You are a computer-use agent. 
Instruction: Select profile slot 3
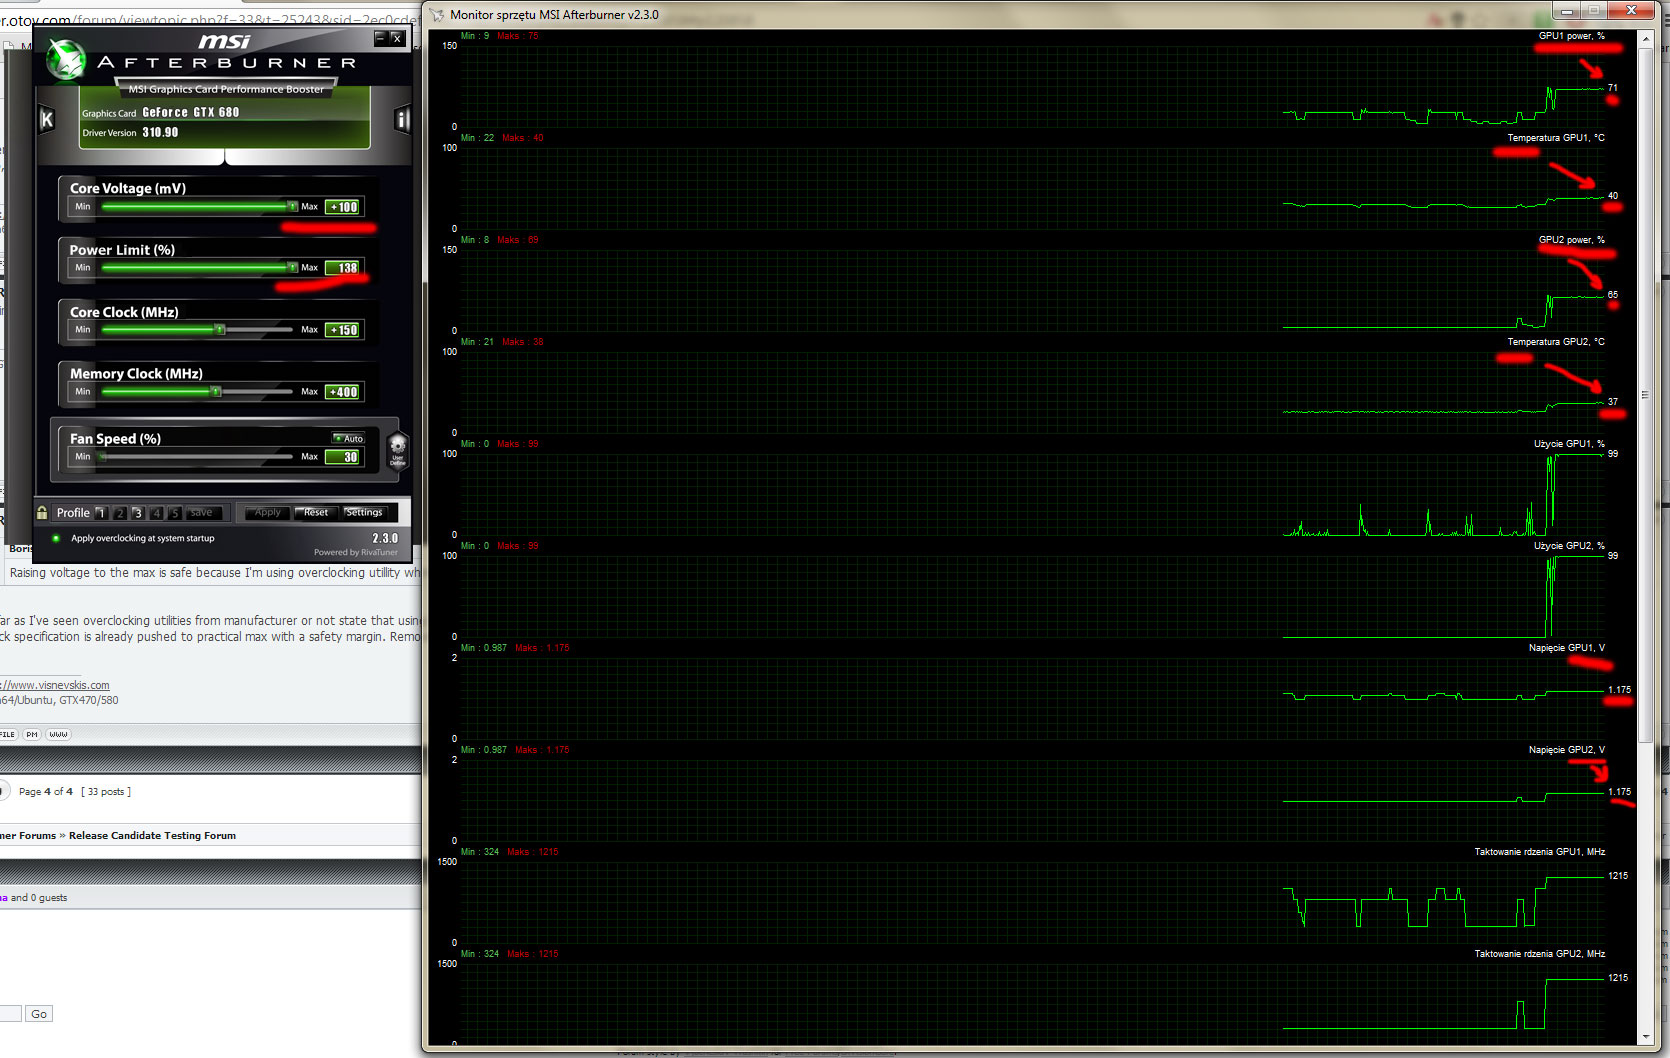pyautogui.click(x=138, y=513)
